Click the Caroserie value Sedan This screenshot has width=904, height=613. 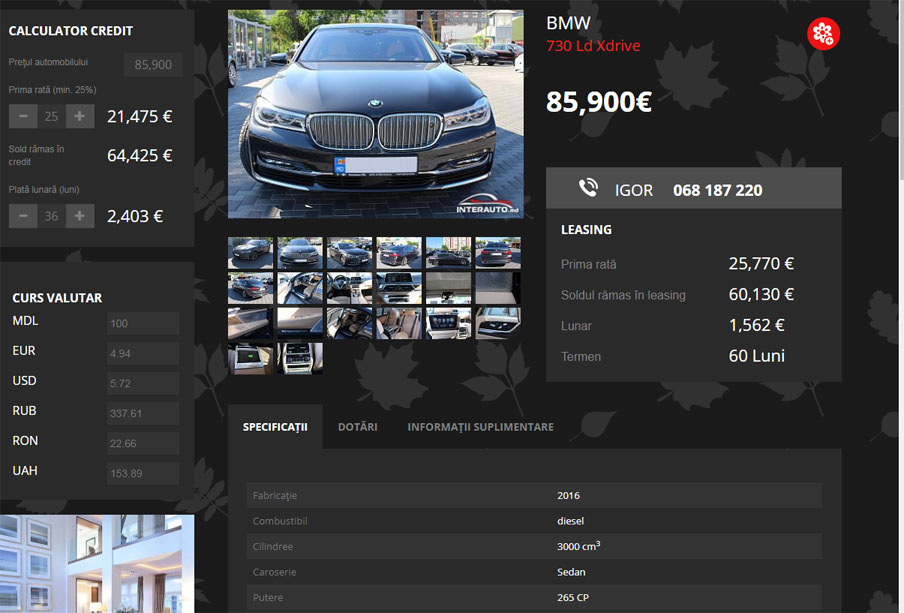571,572
